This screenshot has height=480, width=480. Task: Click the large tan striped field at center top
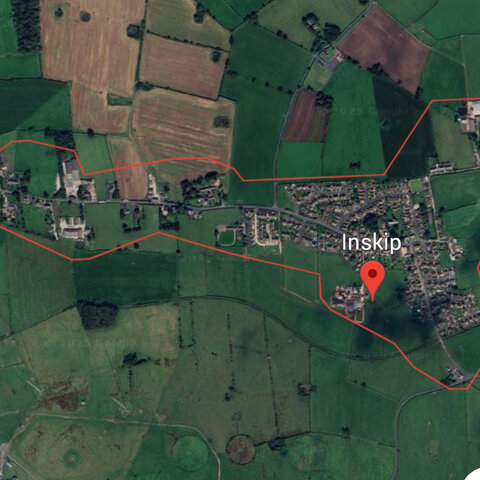pyautogui.click(x=183, y=132)
